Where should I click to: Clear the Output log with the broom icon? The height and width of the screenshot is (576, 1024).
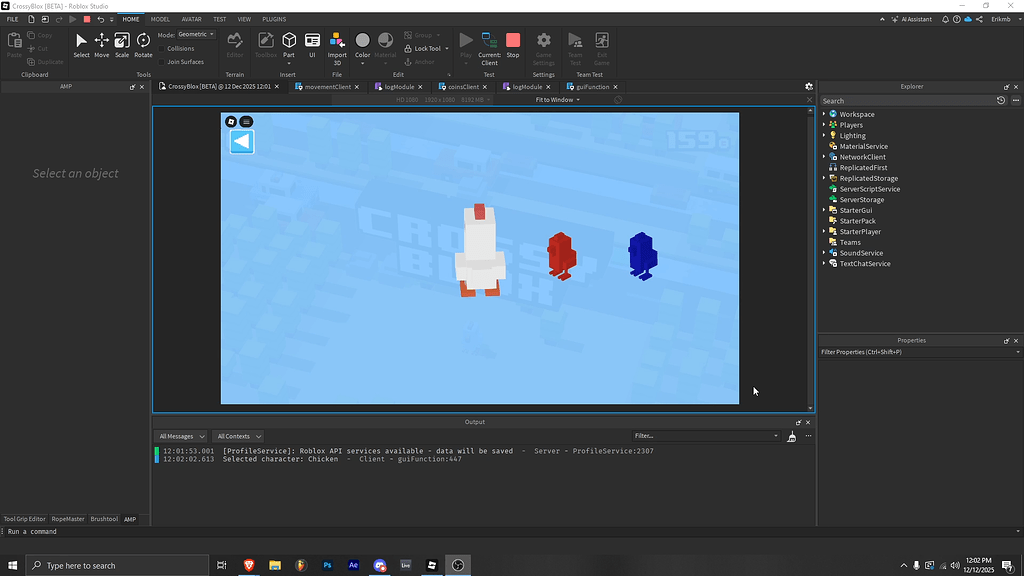(791, 436)
